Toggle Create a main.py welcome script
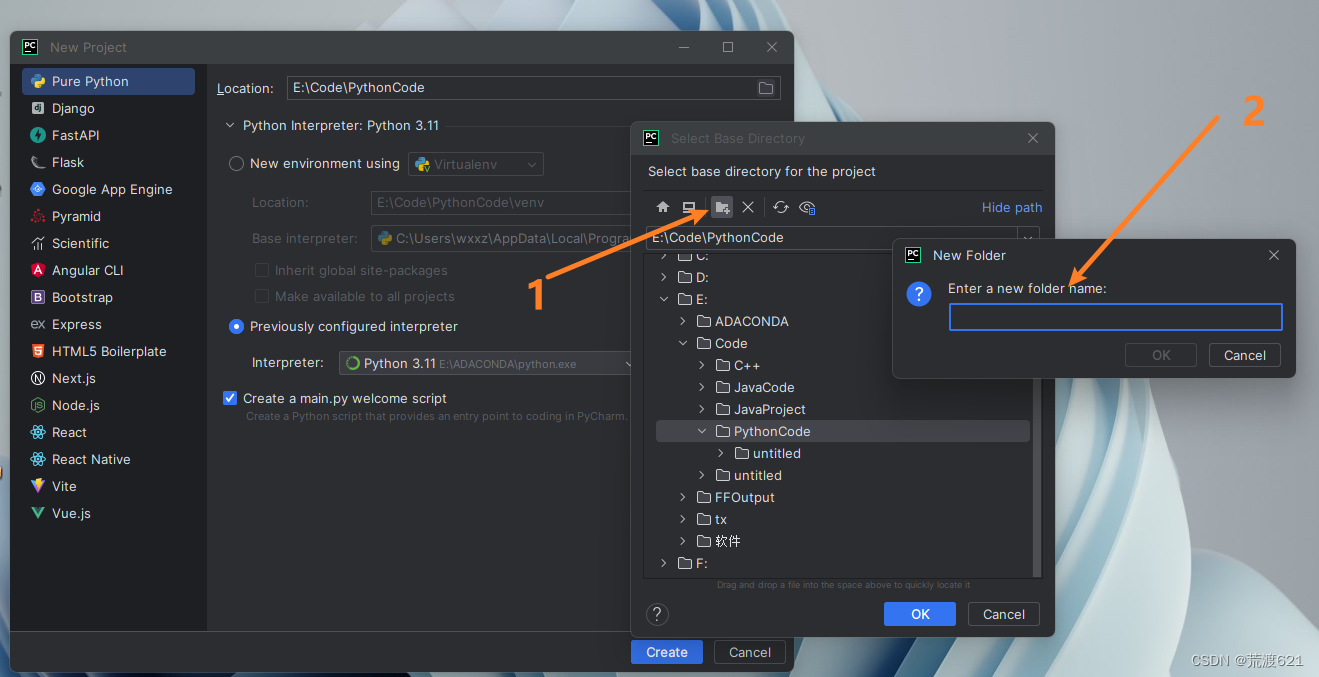Viewport: 1319px width, 677px height. tap(230, 398)
